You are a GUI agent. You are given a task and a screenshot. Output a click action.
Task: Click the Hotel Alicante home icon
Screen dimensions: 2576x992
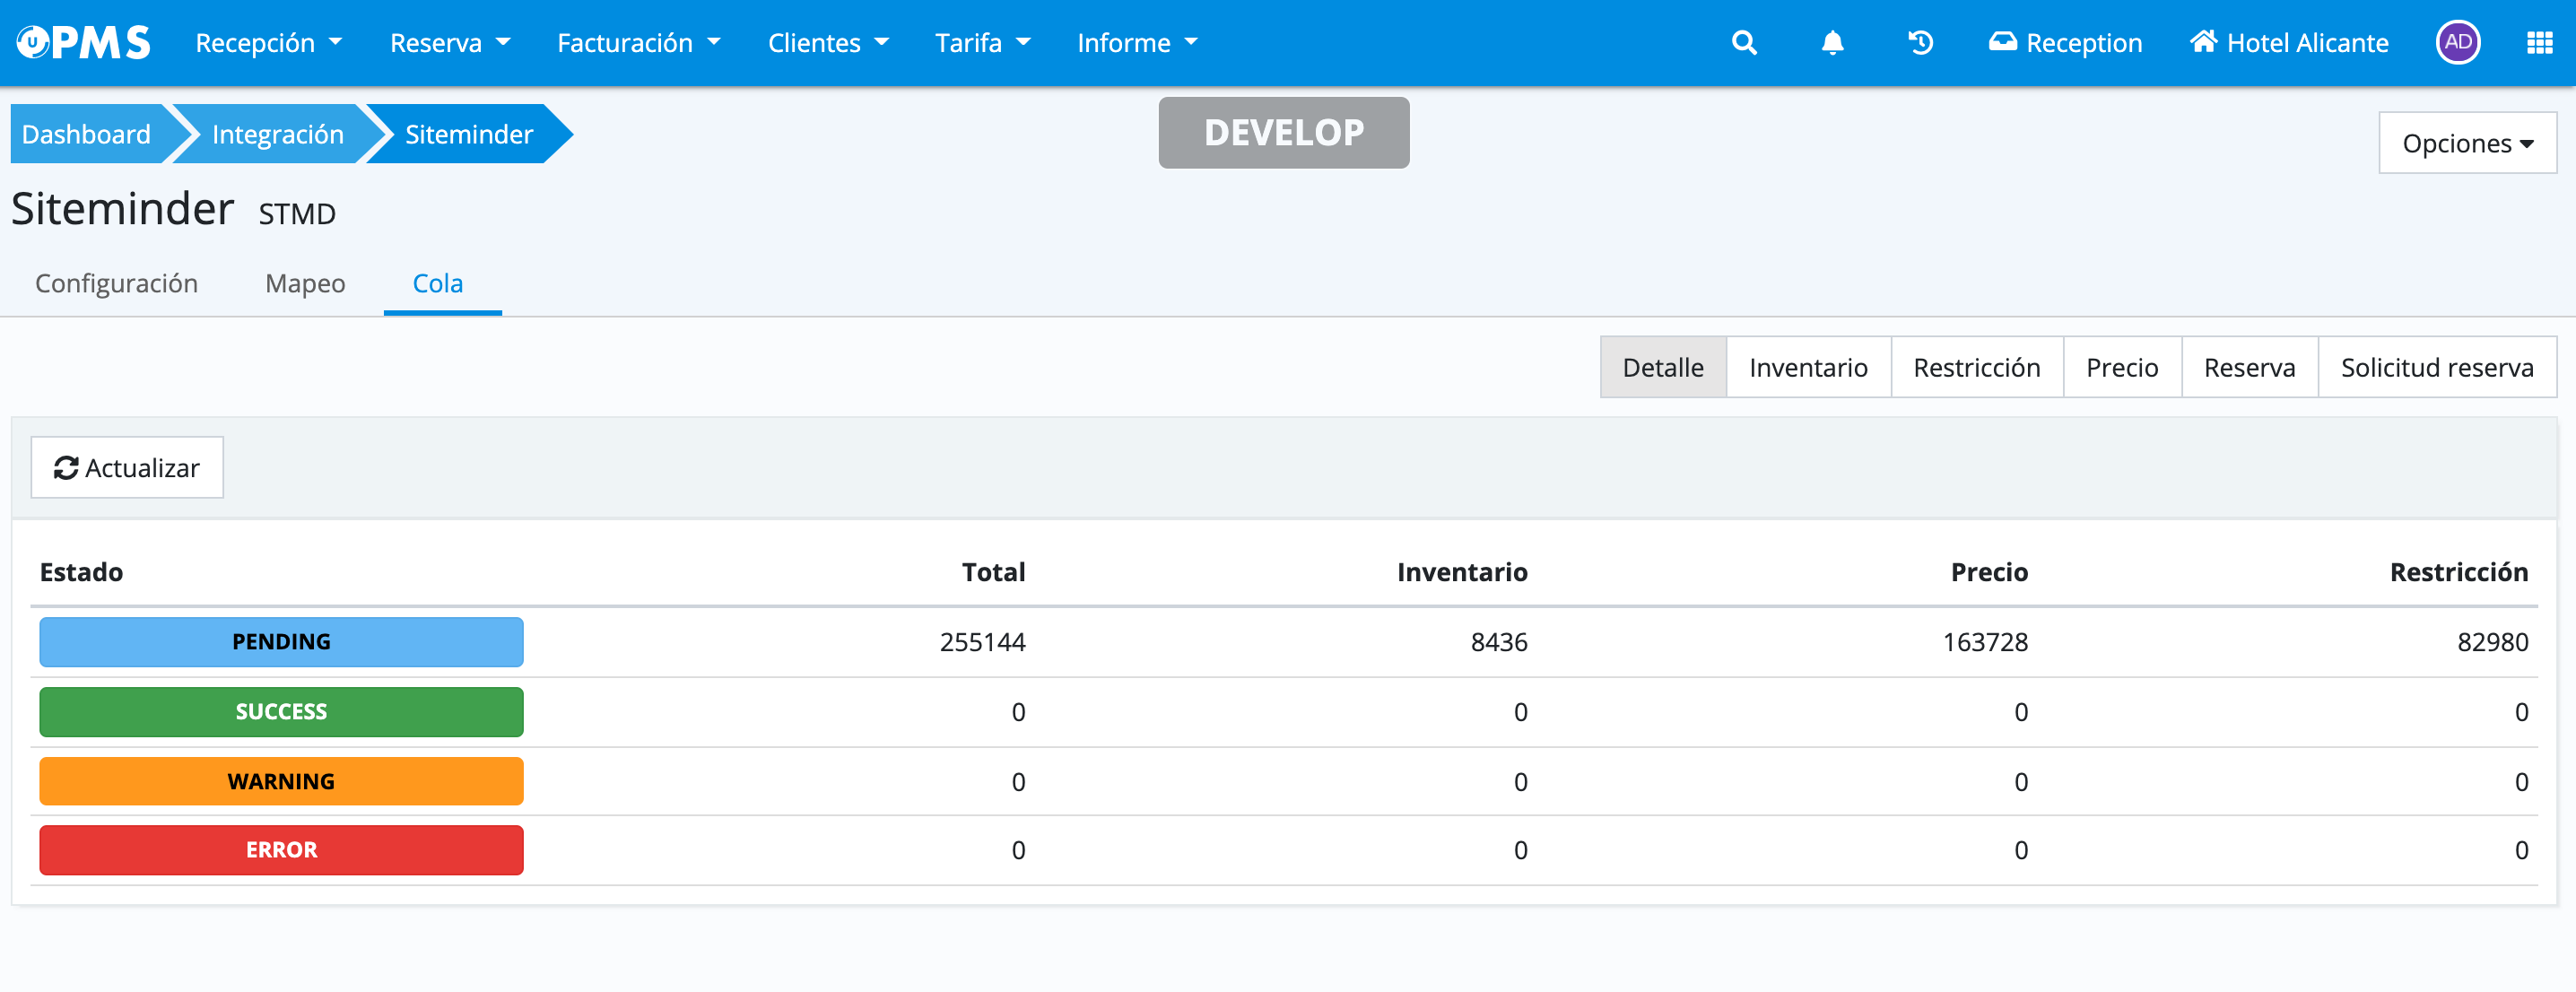coord(2204,43)
